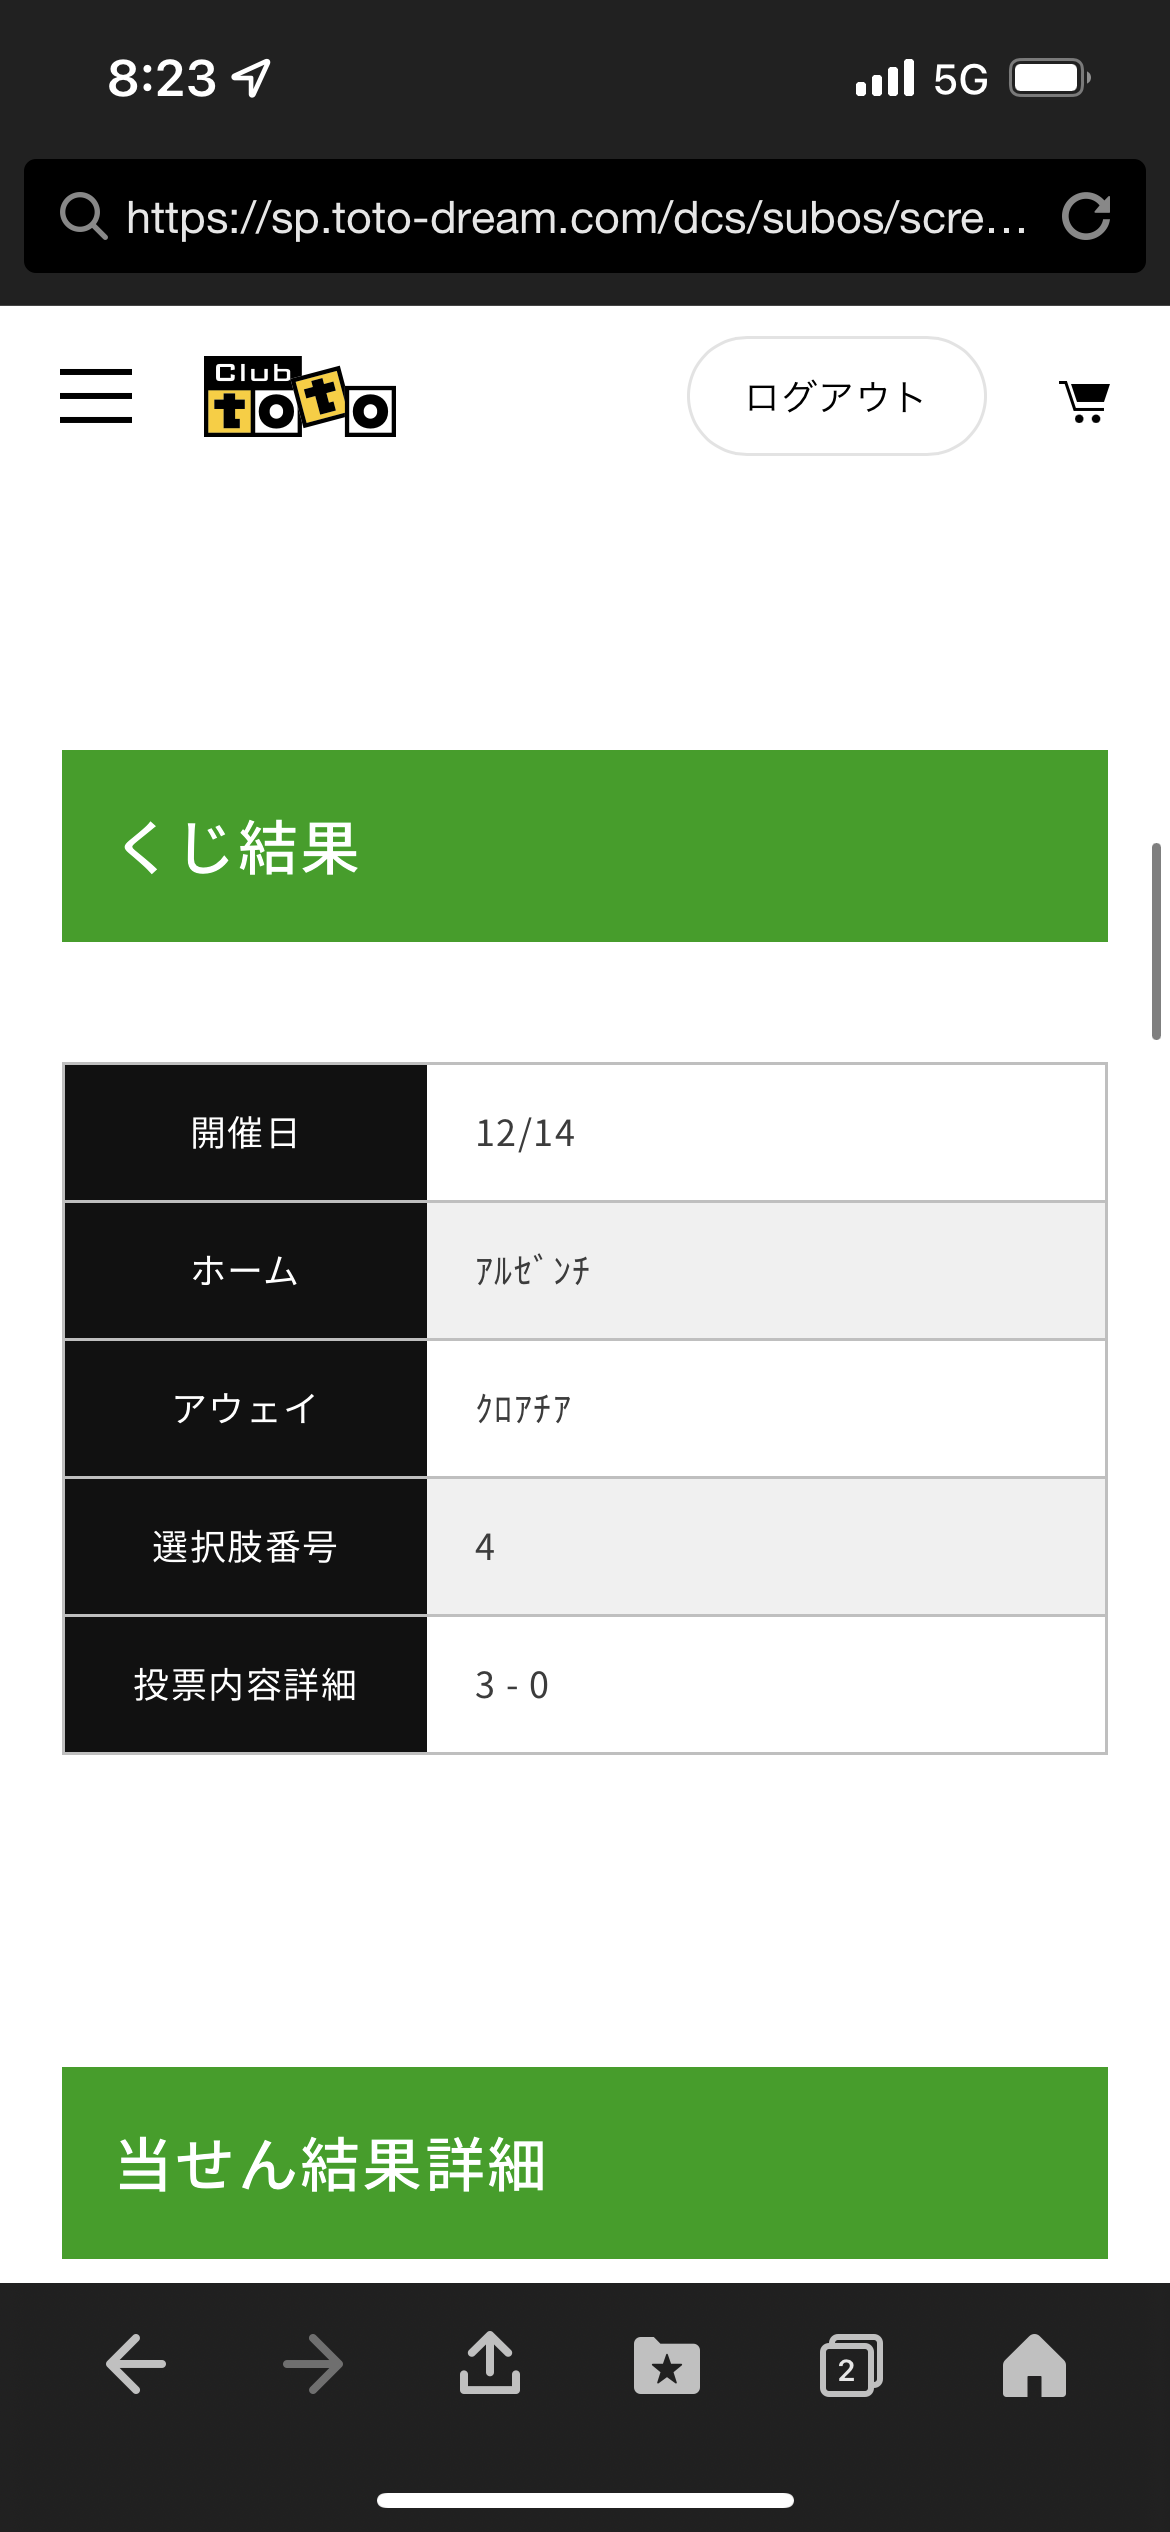The width and height of the screenshot is (1170, 2532).
Task: Select the 開催日 12/14 row
Action: point(585,1133)
